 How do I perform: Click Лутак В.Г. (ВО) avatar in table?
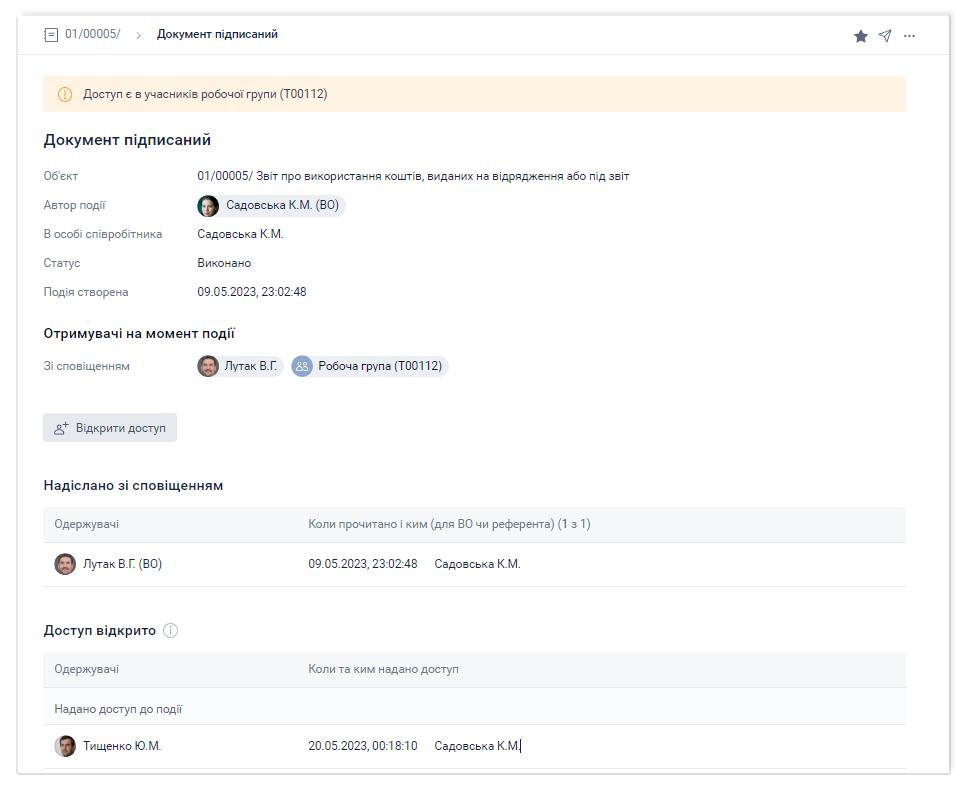[65, 564]
